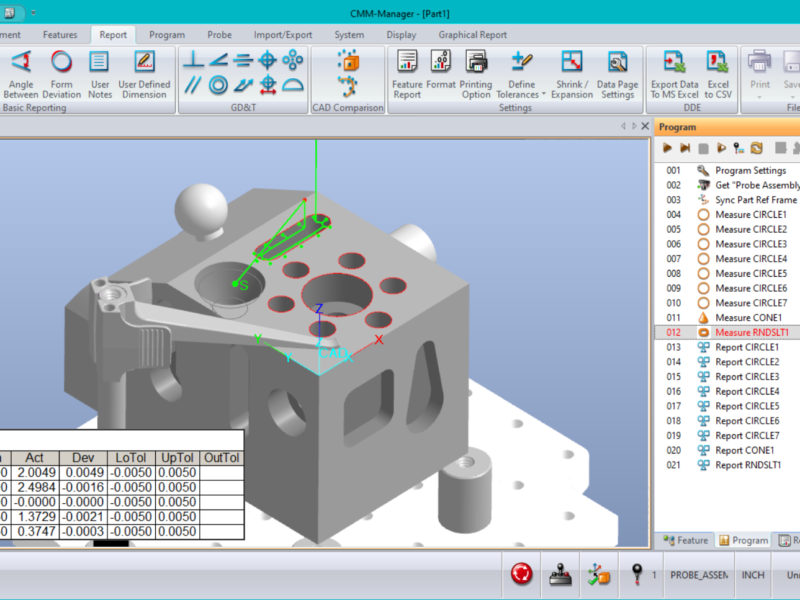Click the INCH units status field
Screen dimensions: 800x600
(x=753, y=575)
